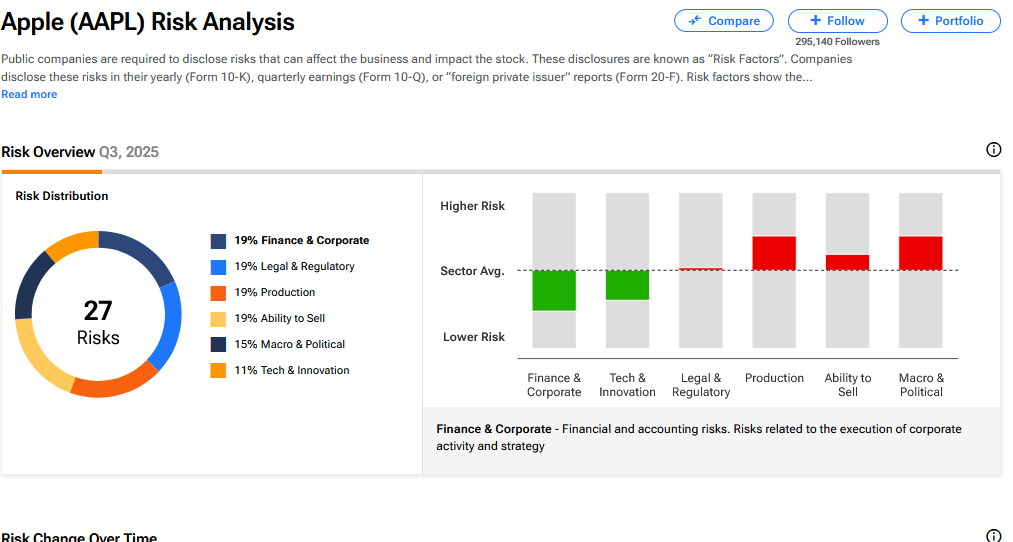The width and height of the screenshot is (1013, 542).
Task: Click the Ability to Sell axis label
Action: coord(848,385)
